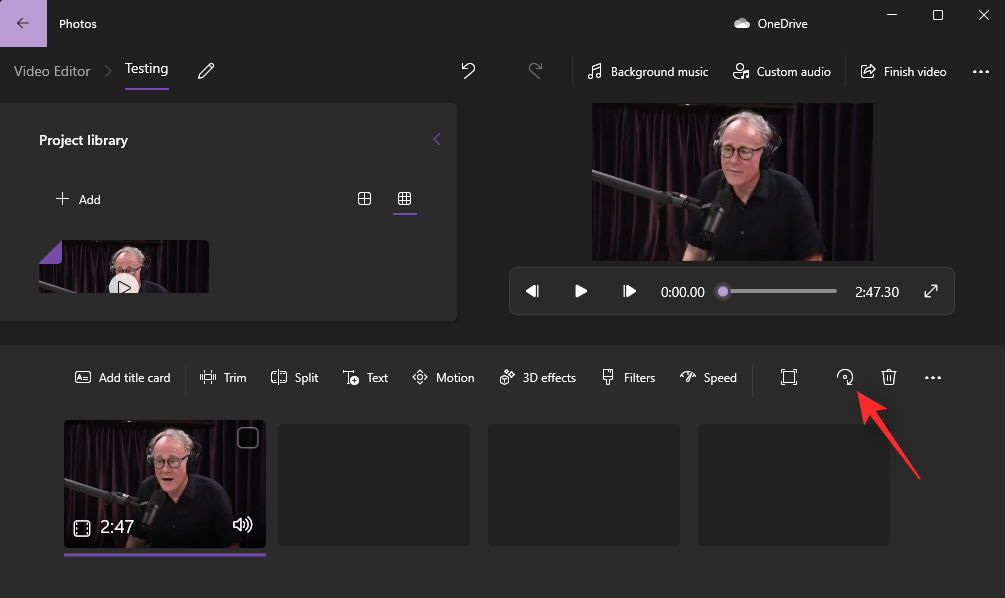Step forward one frame in preview

[x=629, y=291]
